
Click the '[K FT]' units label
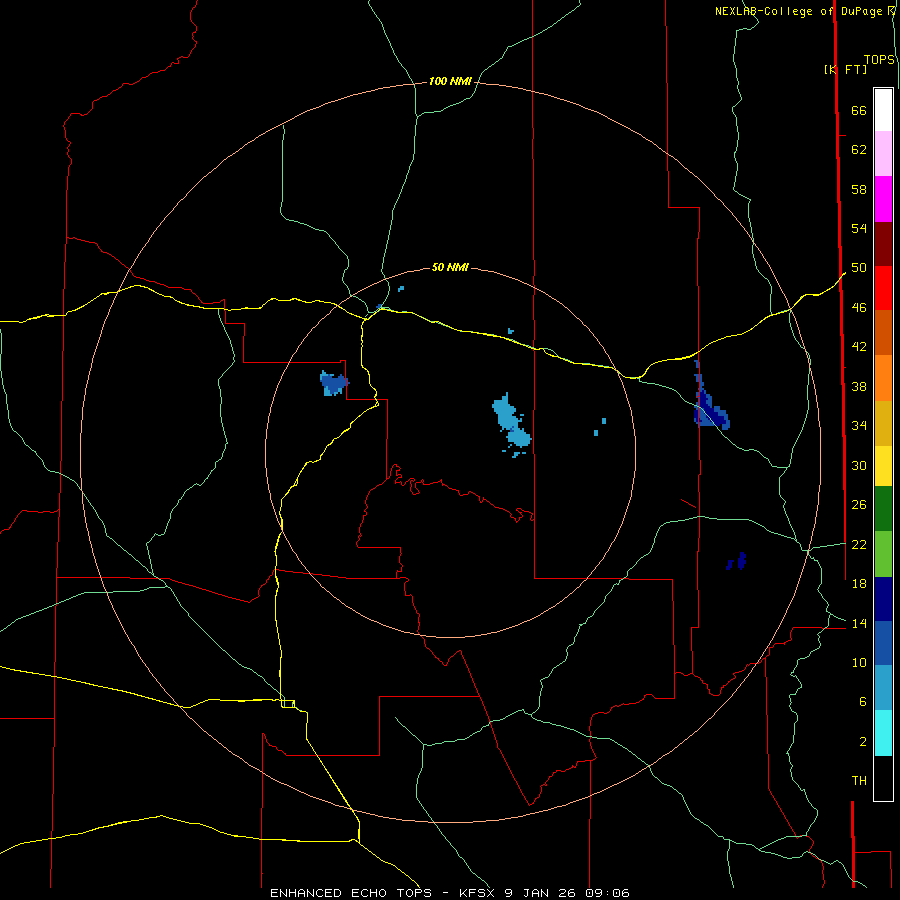(845, 69)
